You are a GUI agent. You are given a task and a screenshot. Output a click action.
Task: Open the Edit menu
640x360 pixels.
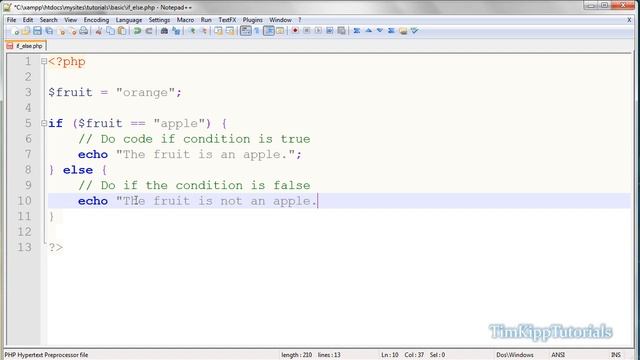pos(28,20)
